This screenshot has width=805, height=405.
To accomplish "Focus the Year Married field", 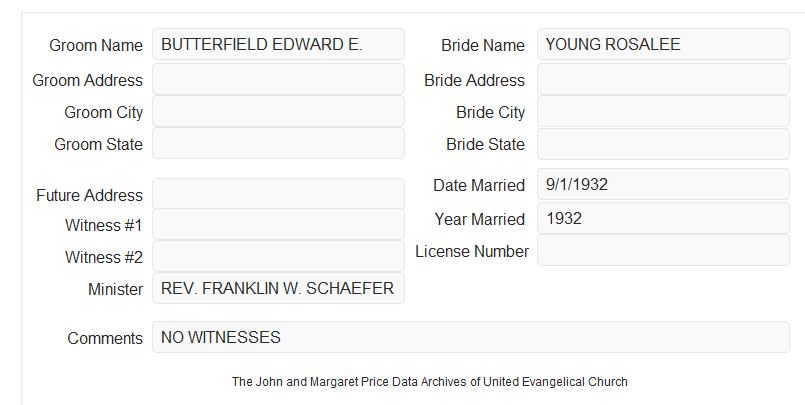I will [663, 218].
